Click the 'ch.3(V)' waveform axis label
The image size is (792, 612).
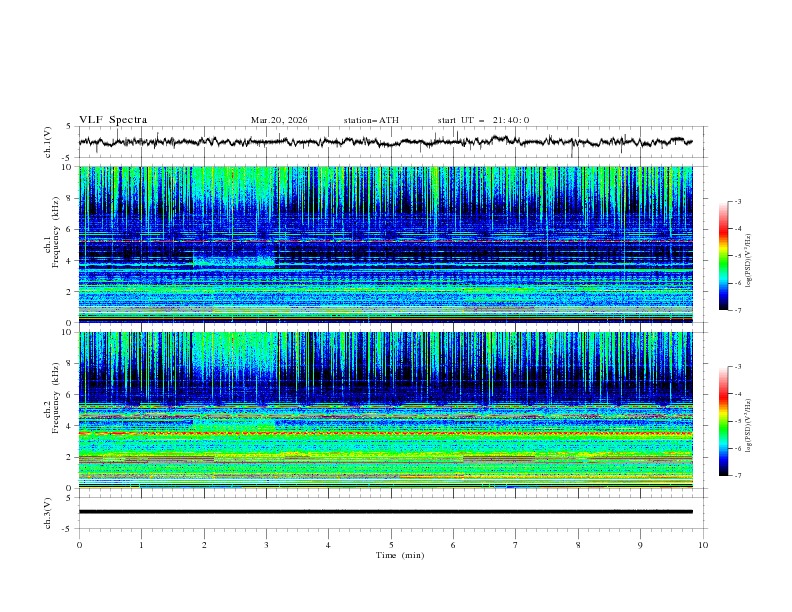tap(48, 513)
